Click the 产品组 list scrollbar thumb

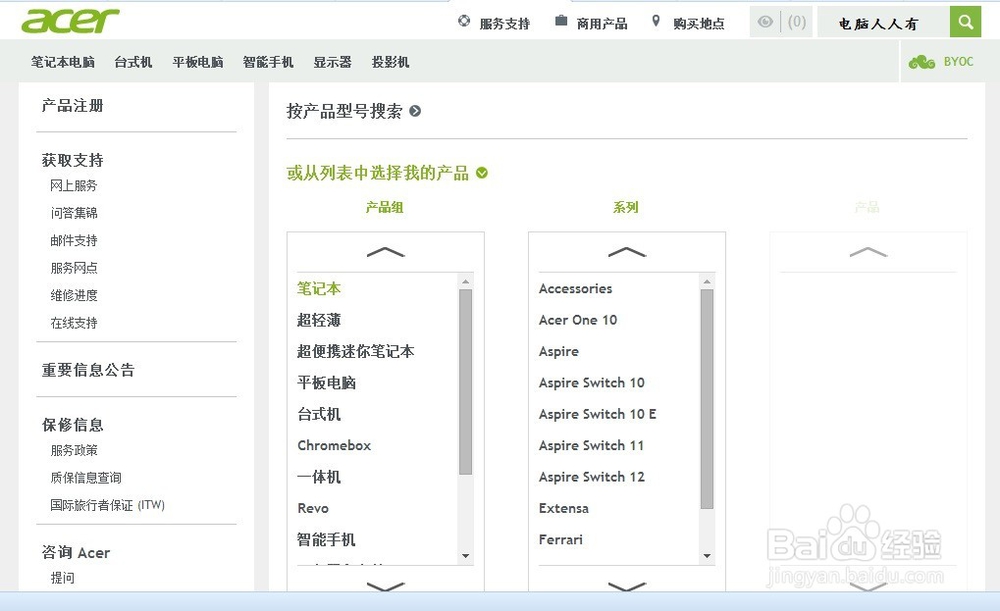(466, 382)
